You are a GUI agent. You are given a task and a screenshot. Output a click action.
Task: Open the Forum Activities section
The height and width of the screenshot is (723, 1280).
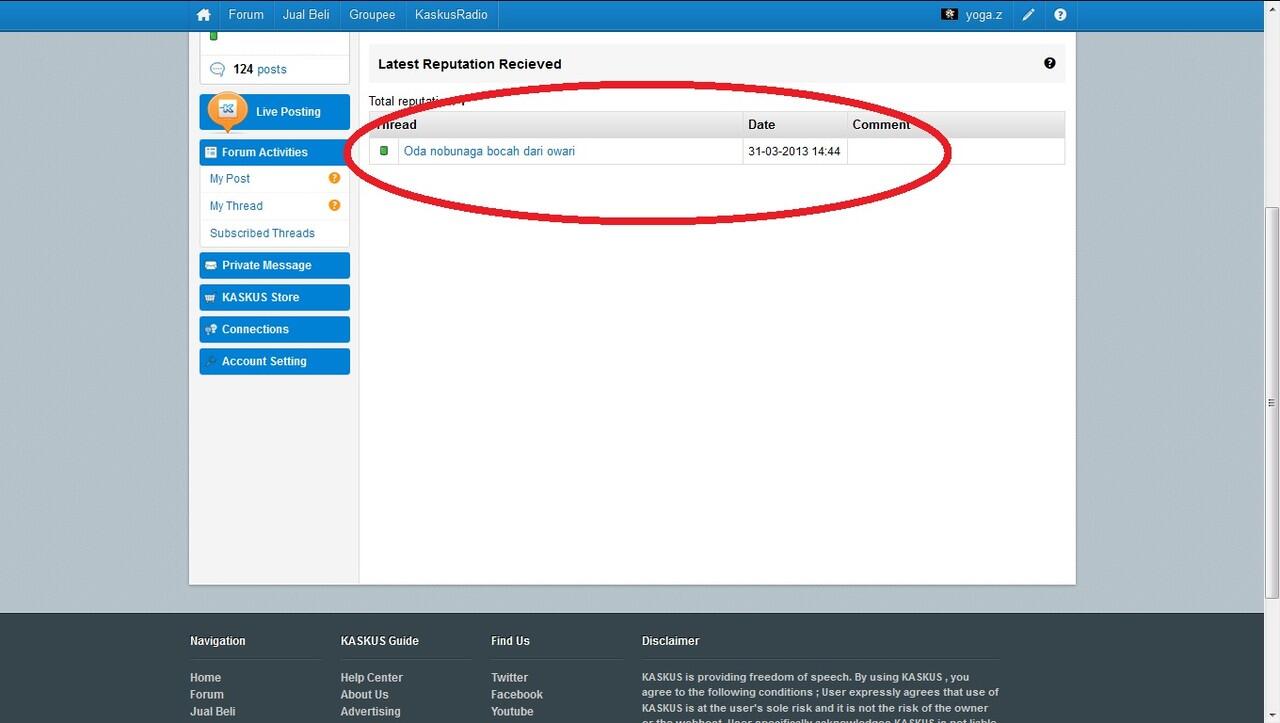click(275, 152)
